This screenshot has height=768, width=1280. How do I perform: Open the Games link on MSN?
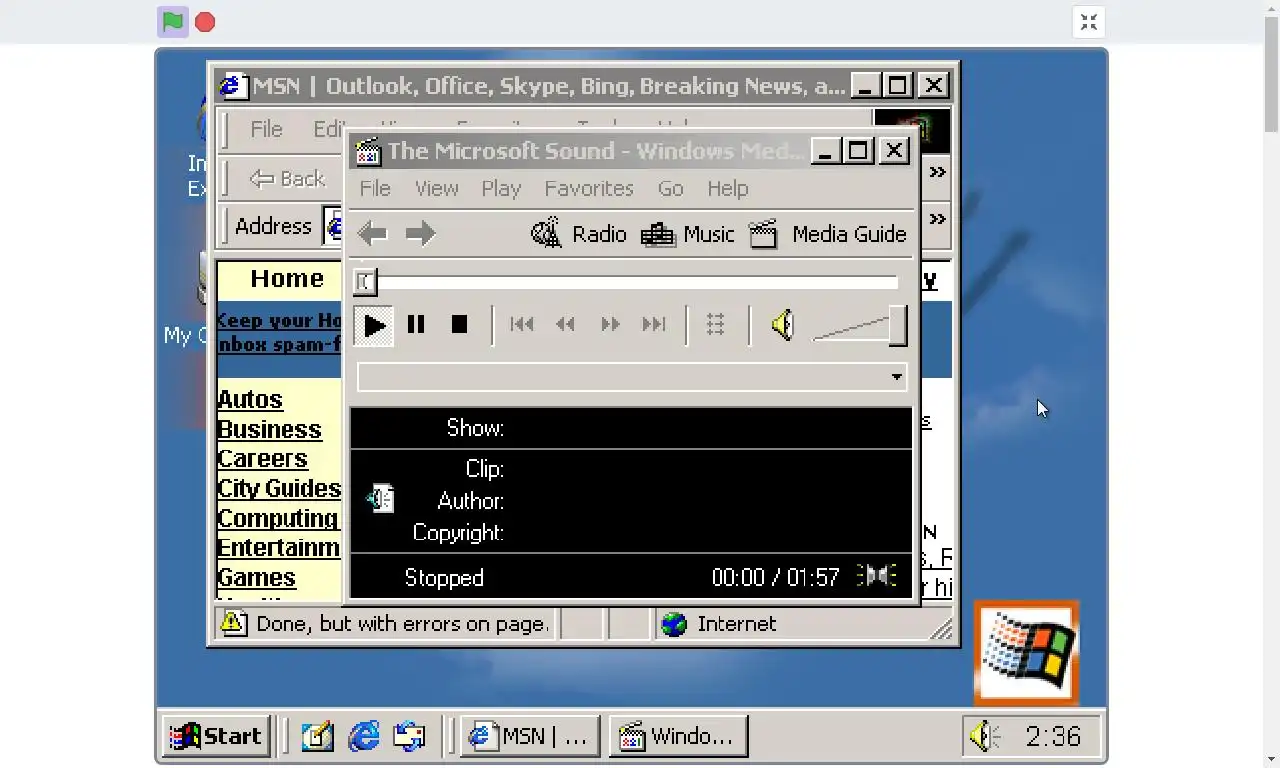pos(256,578)
